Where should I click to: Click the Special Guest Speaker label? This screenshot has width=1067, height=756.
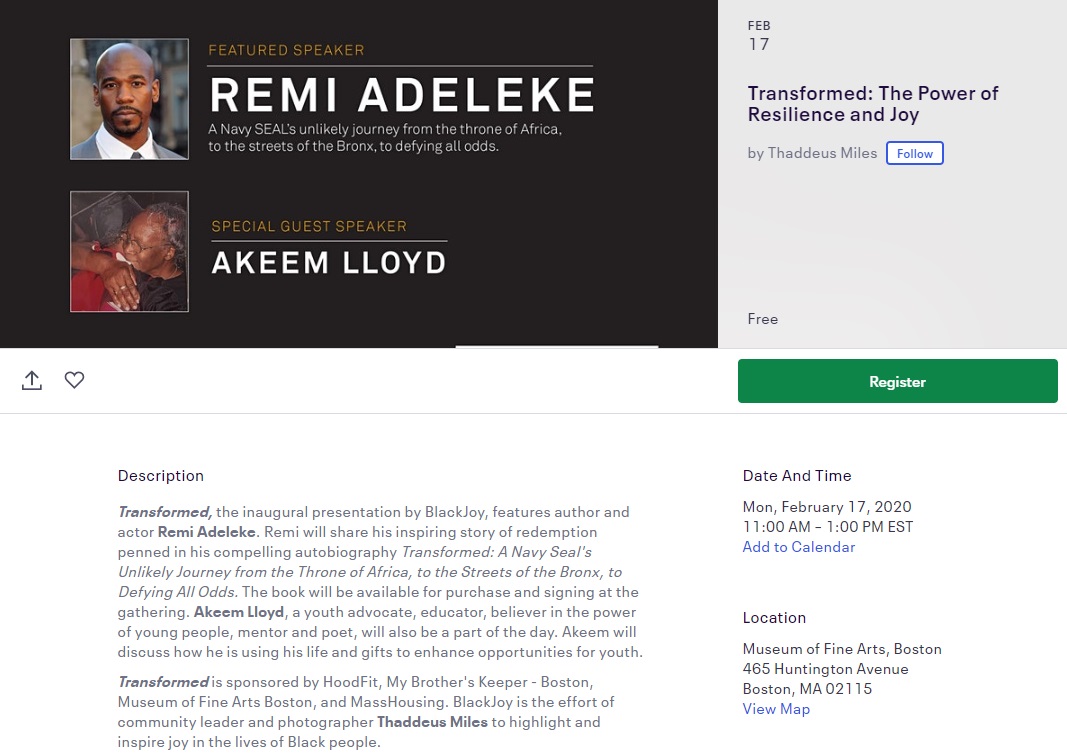[309, 227]
